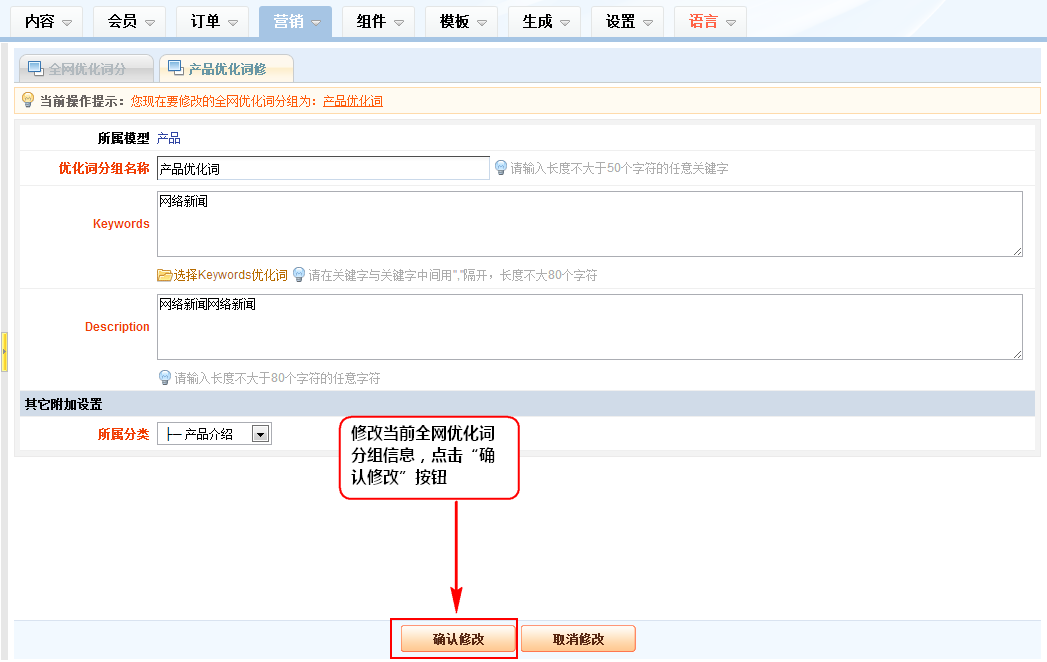The height and width of the screenshot is (662, 1047).
Task: Click the hint bulb under the Description box
Action: pyautogui.click(x=166, y=378)
